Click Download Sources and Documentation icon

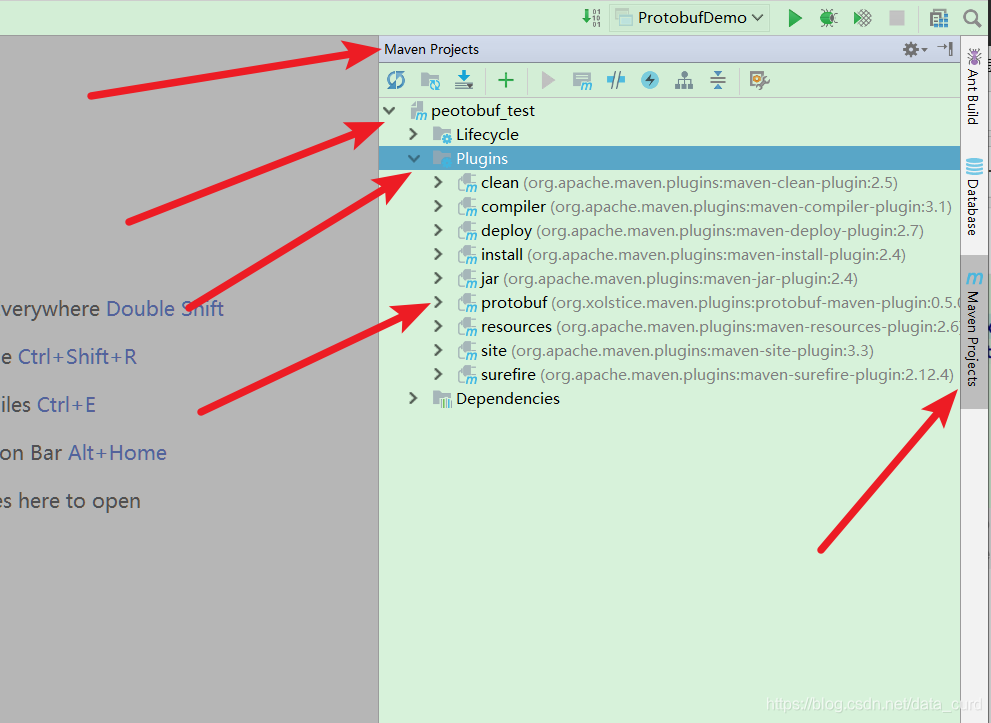(464, 80)
